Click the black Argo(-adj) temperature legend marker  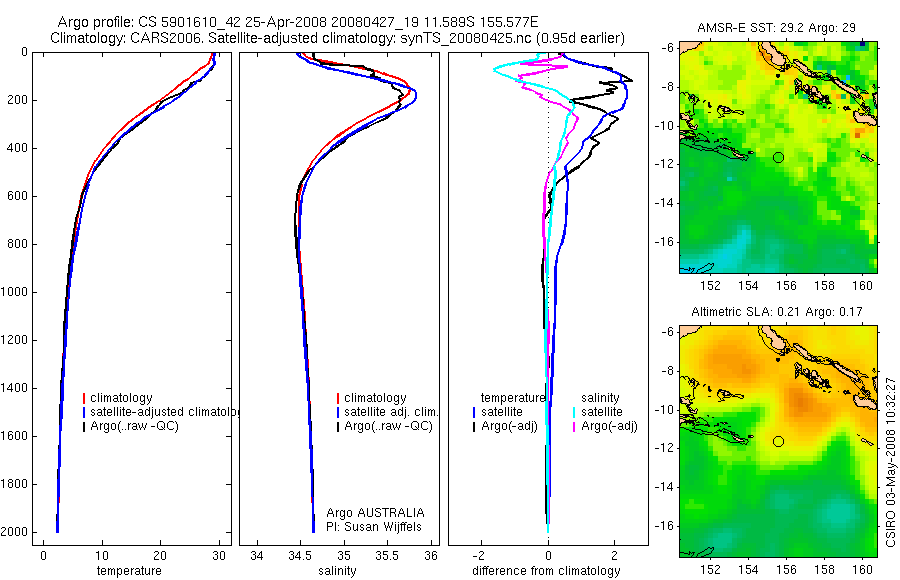click(474, 426)
